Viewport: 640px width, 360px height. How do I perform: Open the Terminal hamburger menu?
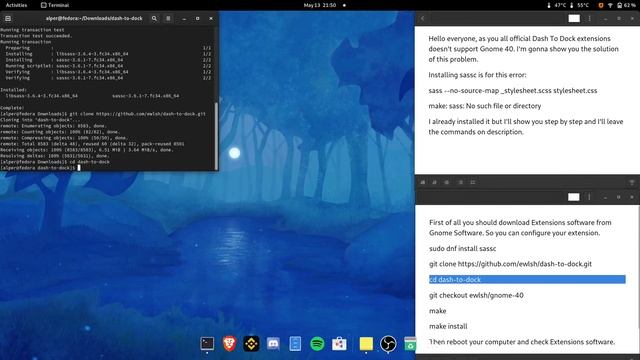pyautogui.click(x=168, y=18)
